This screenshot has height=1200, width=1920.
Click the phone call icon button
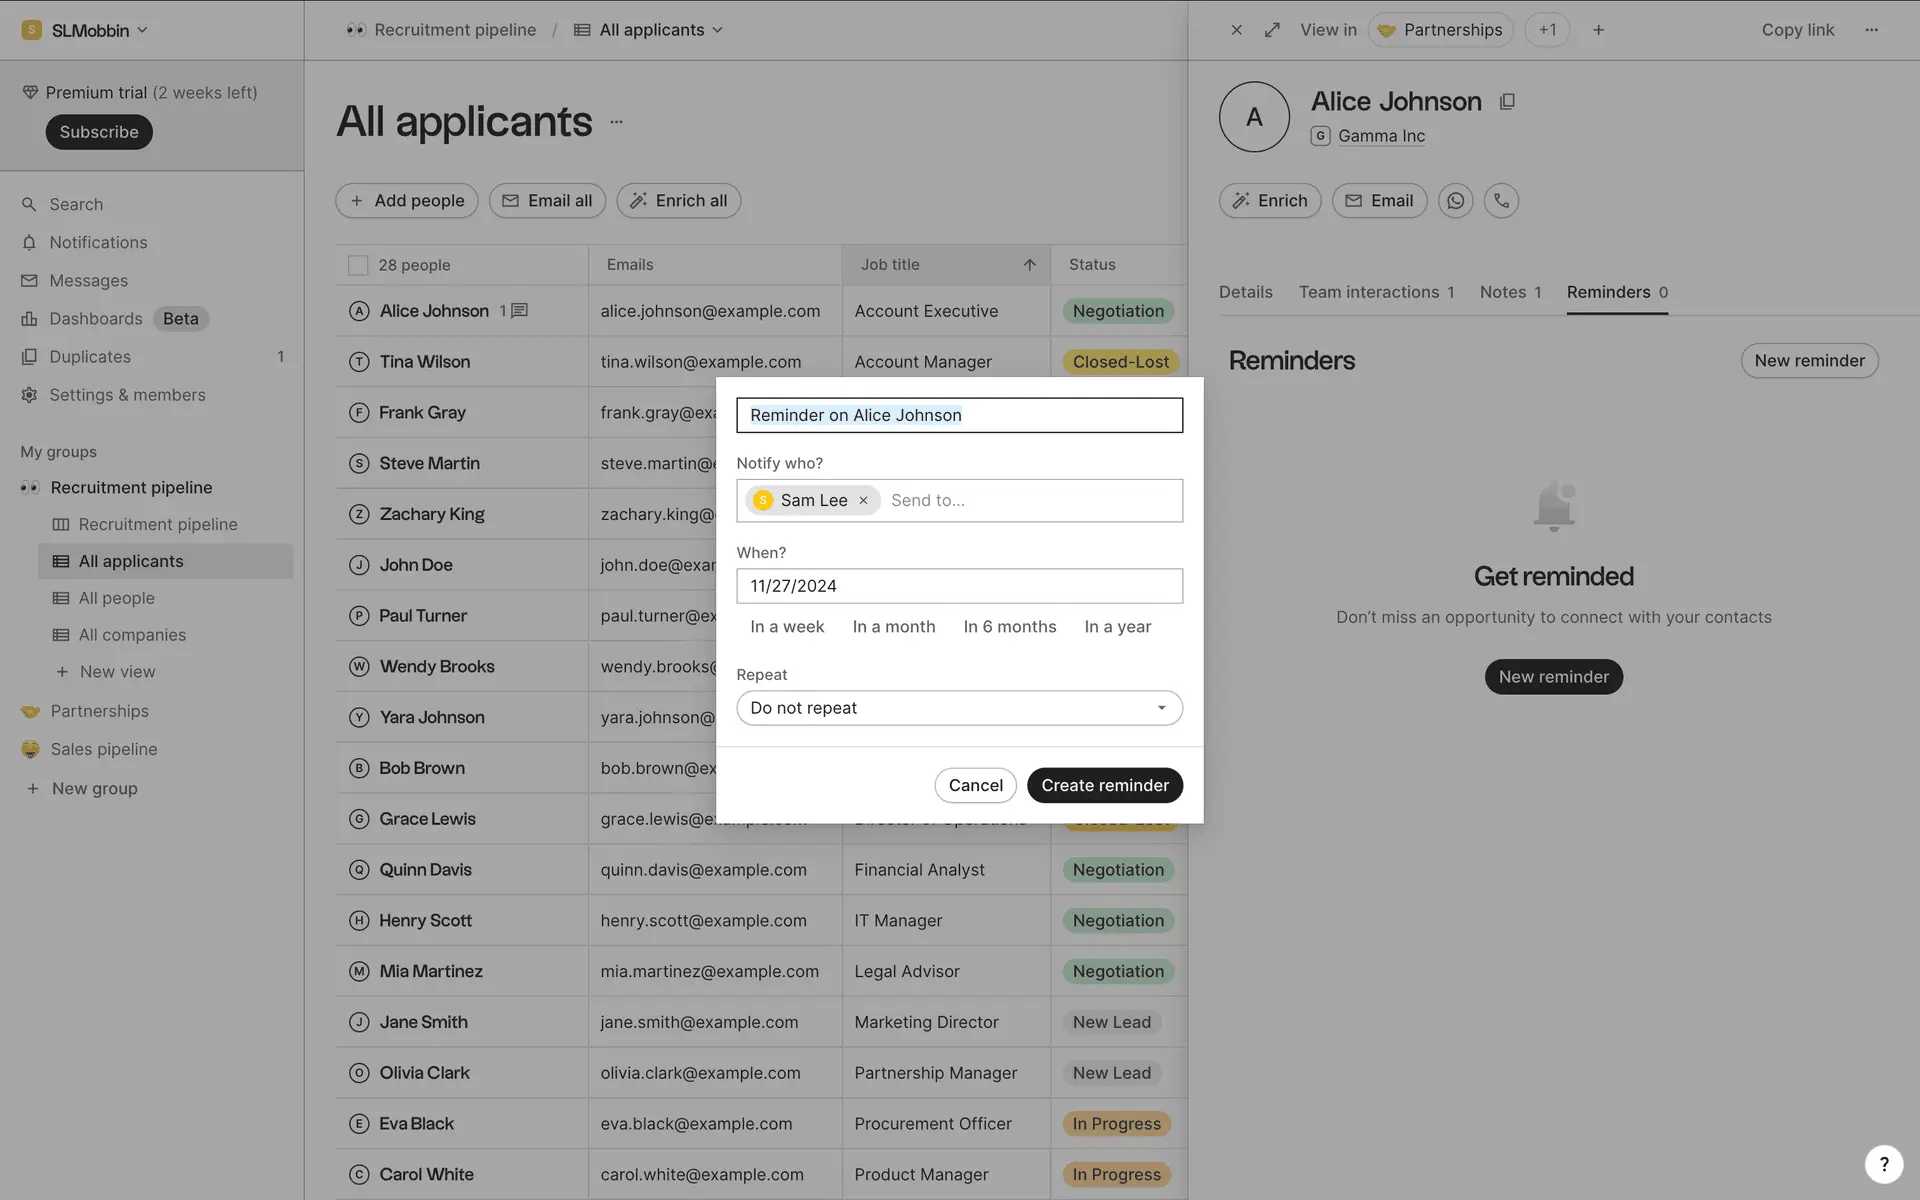[1501, 201]
